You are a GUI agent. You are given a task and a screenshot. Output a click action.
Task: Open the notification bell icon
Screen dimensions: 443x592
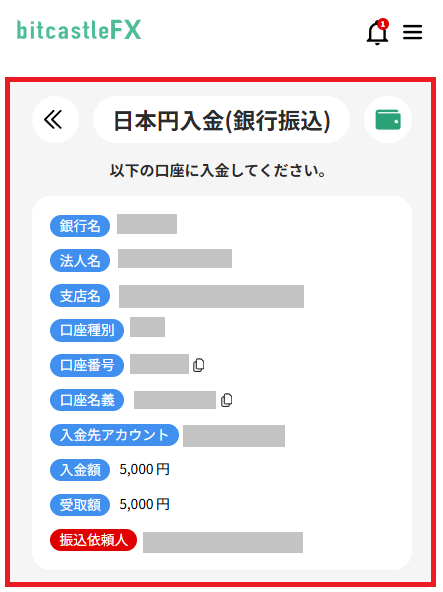[x=377, y=33]
